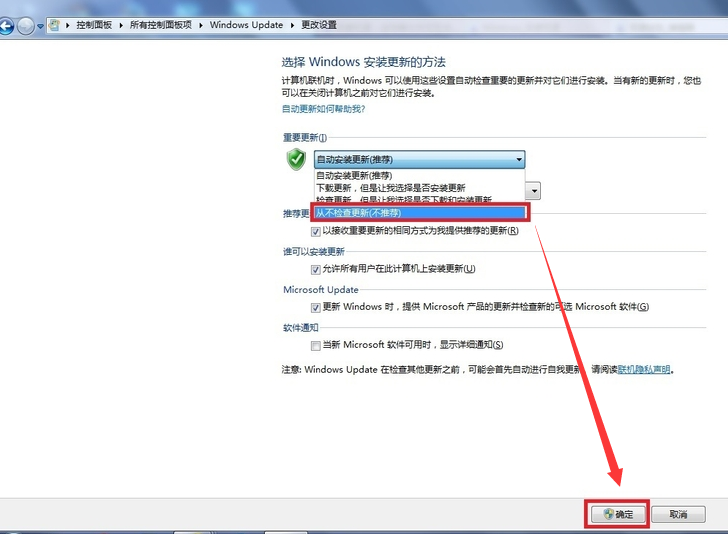Image resolution: width=728 pixels, height=534 pixels.
Task: Go to 控制面板 breadcrumb
Action: [94, 25]
